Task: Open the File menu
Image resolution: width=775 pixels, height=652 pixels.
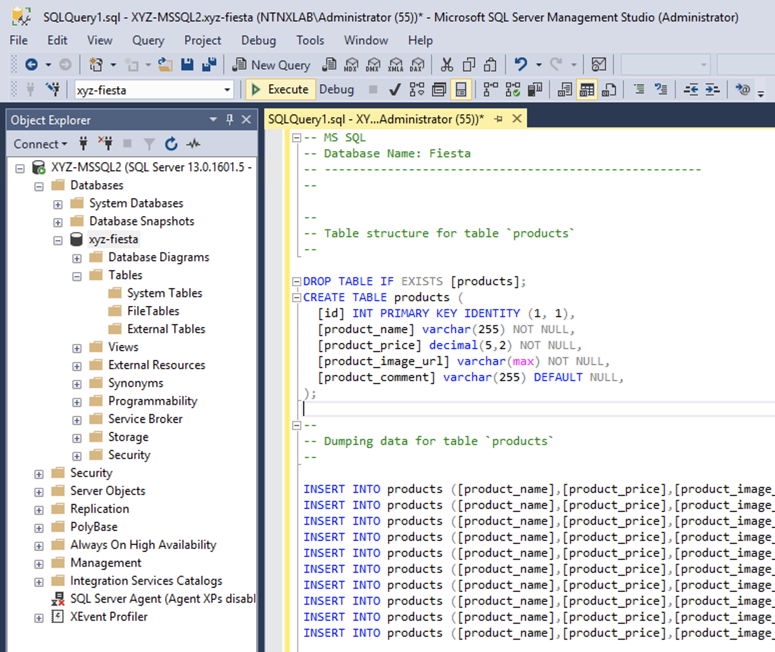Action: (19, 40)
